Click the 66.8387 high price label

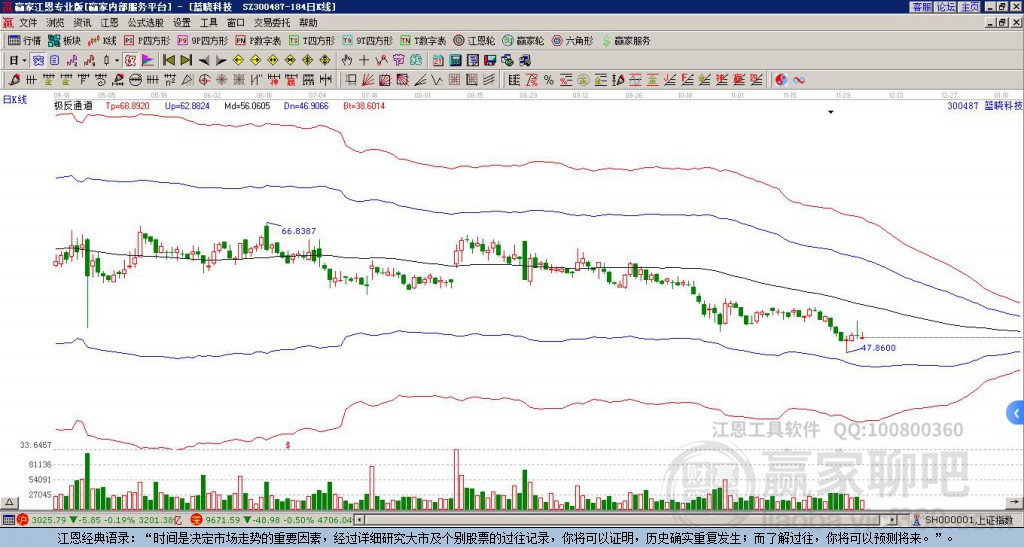[x=298, y=231]
